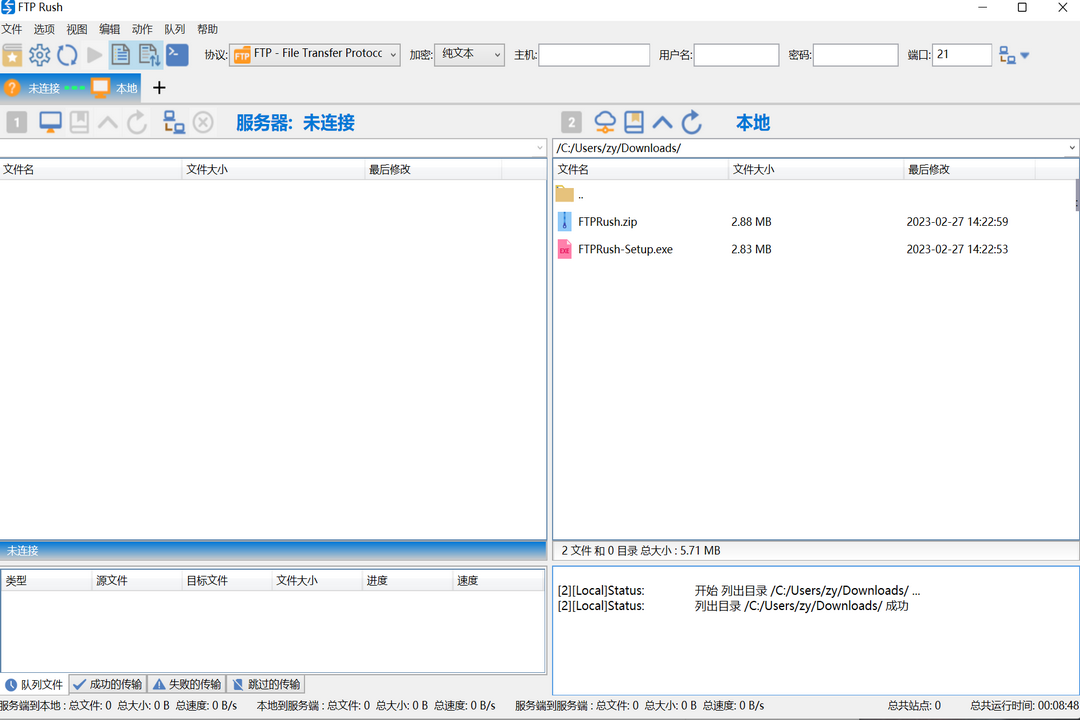
Task: Expand the local path address dropdown
Action: click(x=1071, y=147)
